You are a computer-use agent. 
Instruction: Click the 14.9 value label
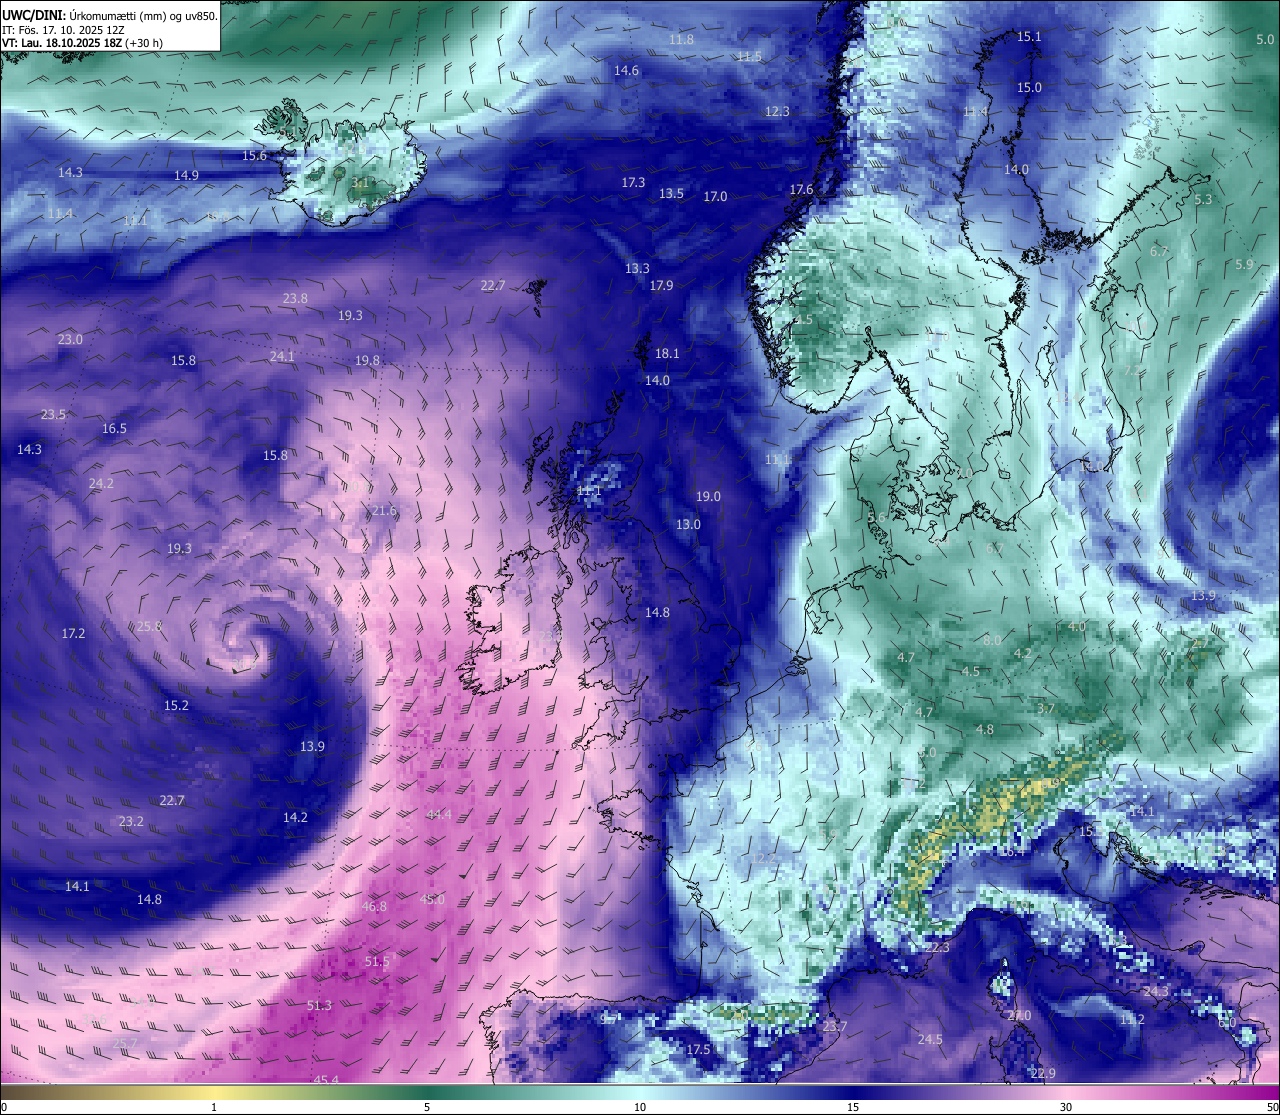186,175
